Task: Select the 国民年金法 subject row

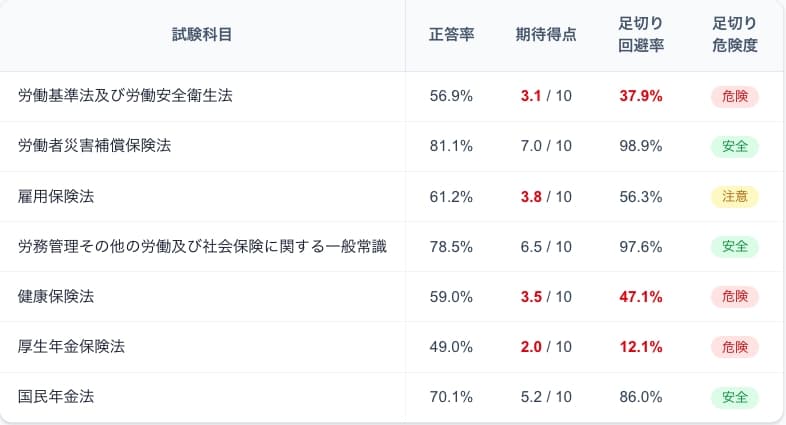Action: pyautogui.click(x=56, y=396)
